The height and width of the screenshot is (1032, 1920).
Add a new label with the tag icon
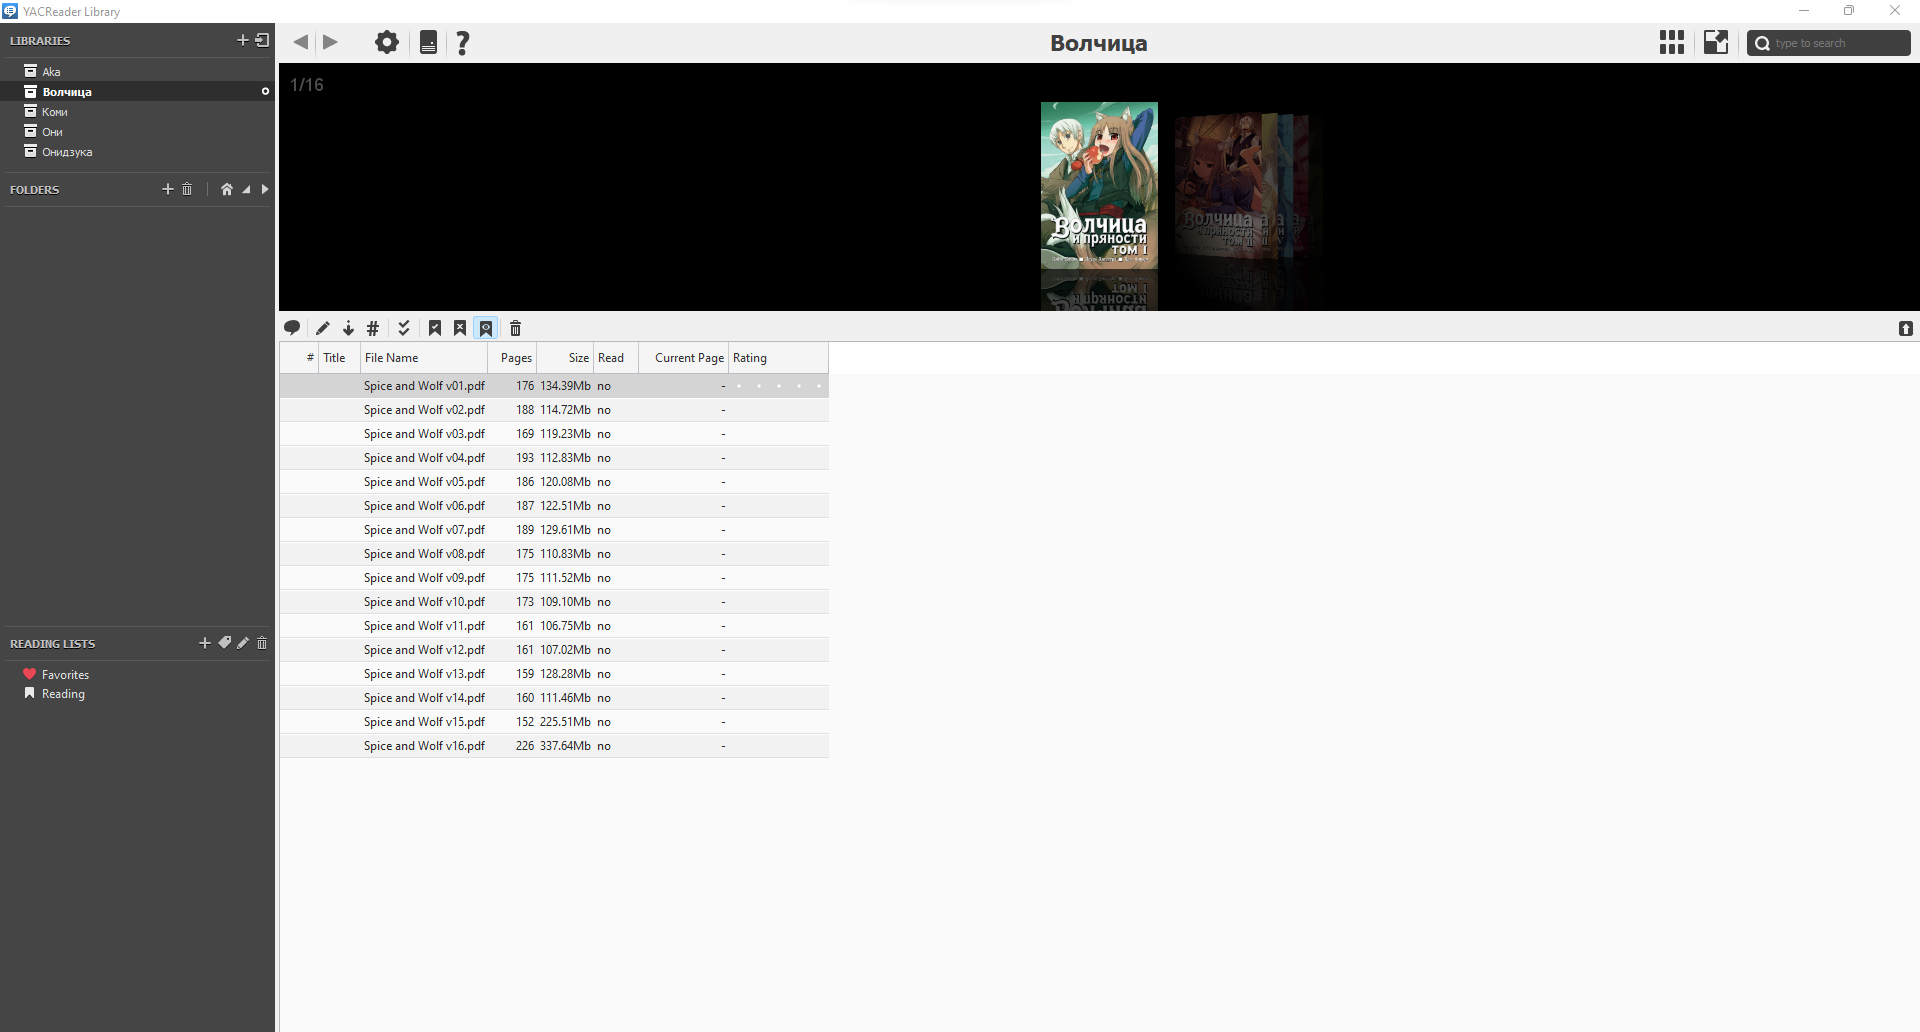point(225,643)
